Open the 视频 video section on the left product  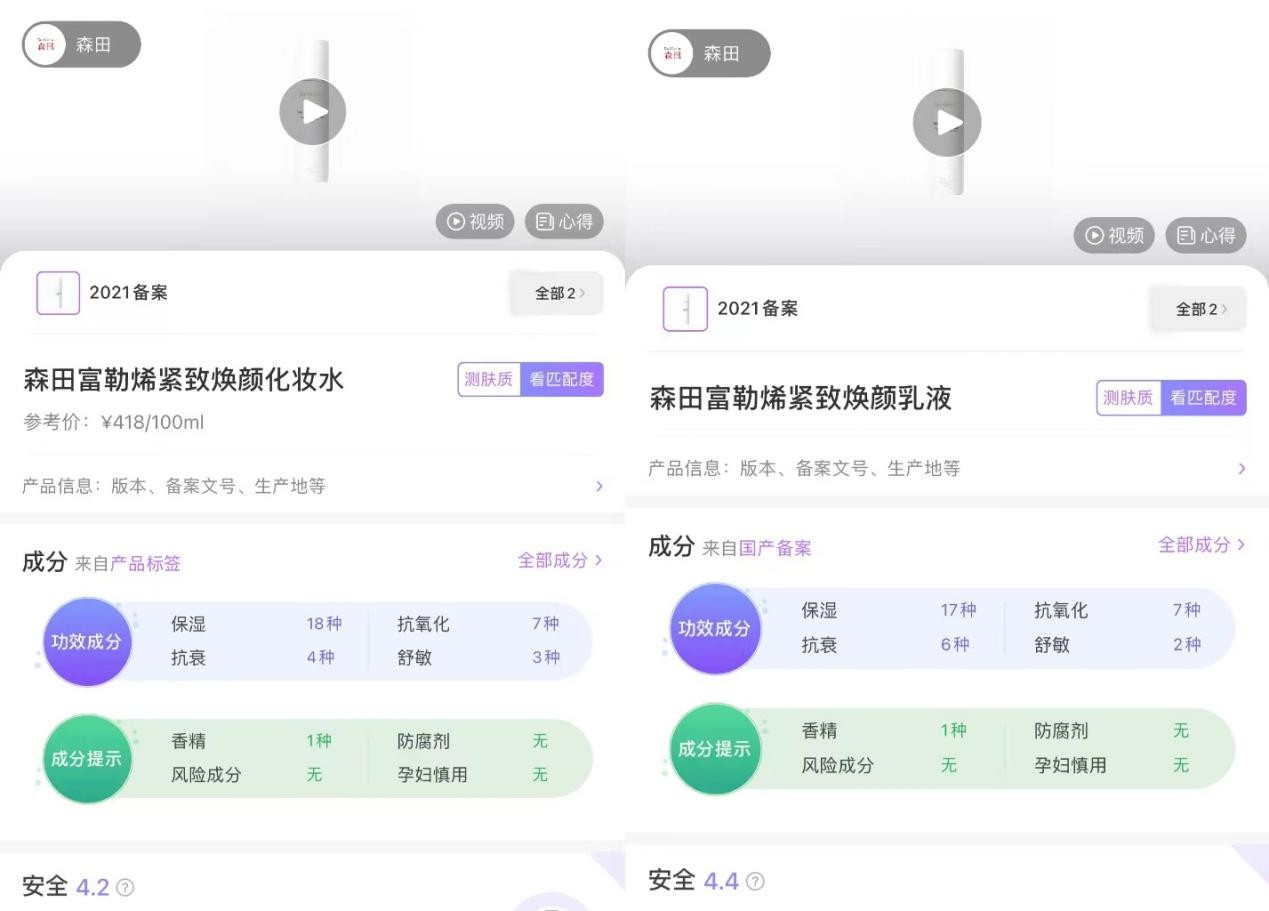(x=474, y=222)
